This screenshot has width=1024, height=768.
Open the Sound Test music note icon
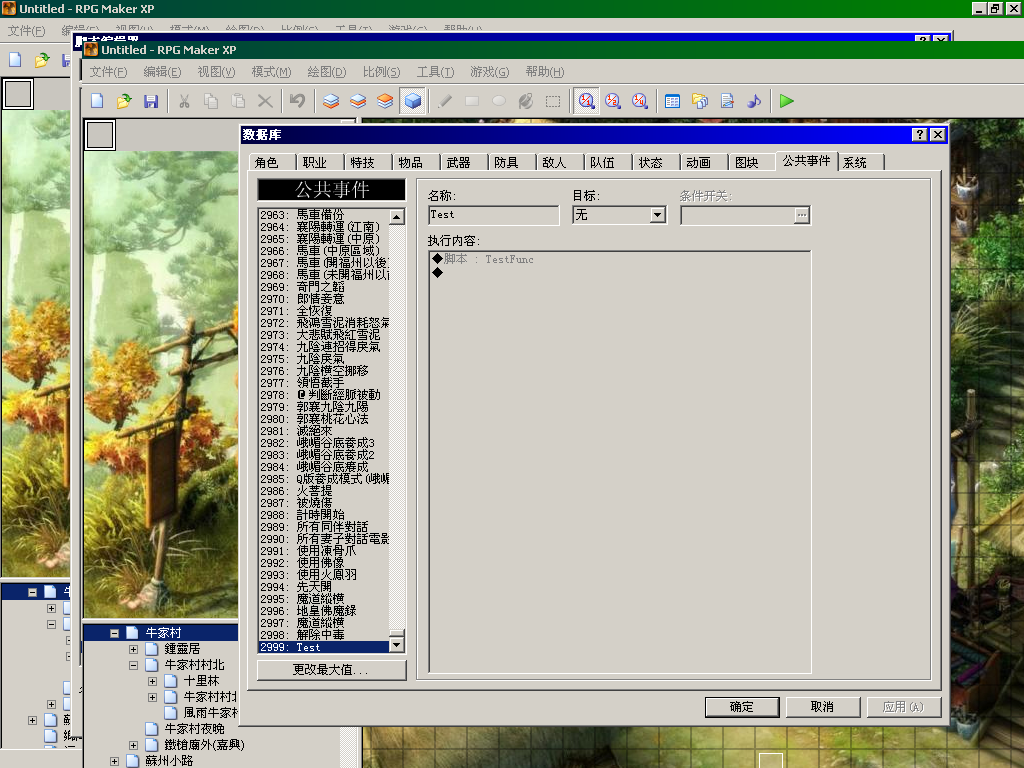click(754, 101)
